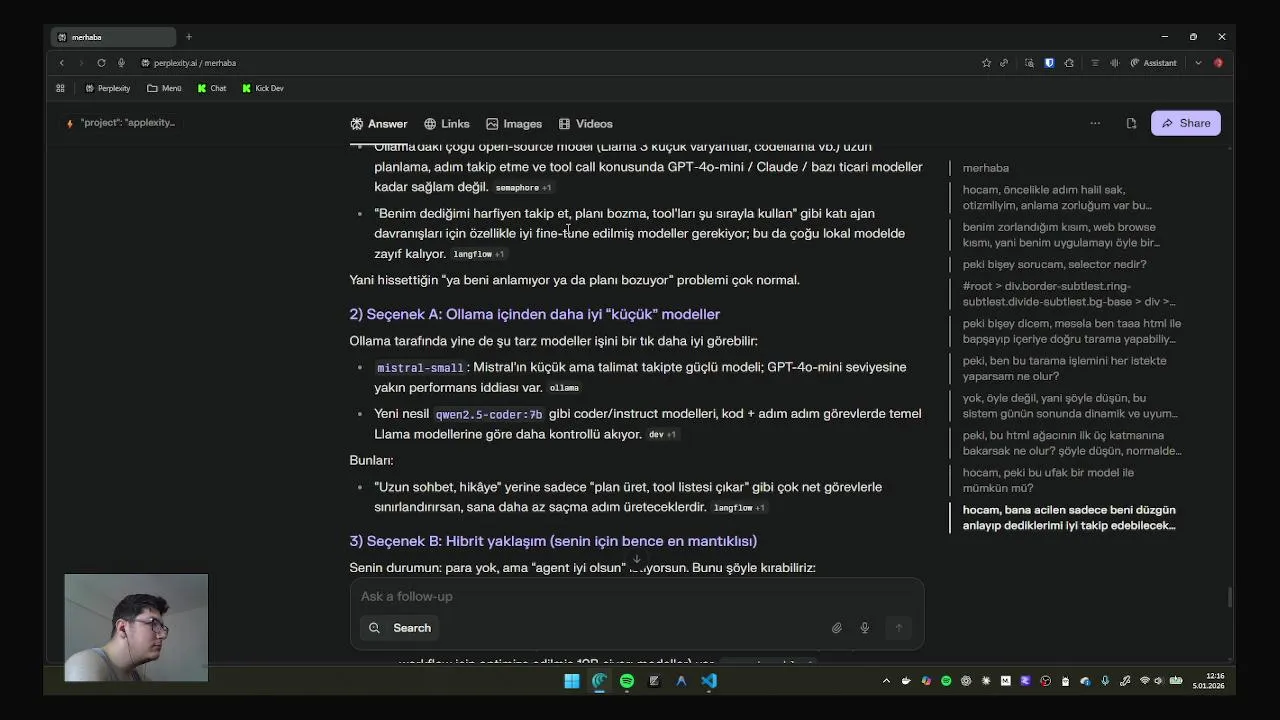Jump to 'peki bişey sorucam, selector nedir?' in outline
This screenshot has width=1280, height=720.
click(1054, 264)
